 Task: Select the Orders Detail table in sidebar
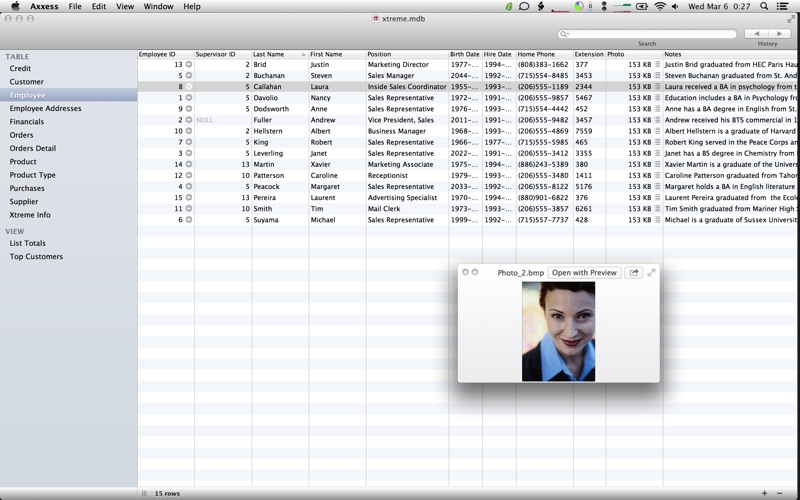32,148
